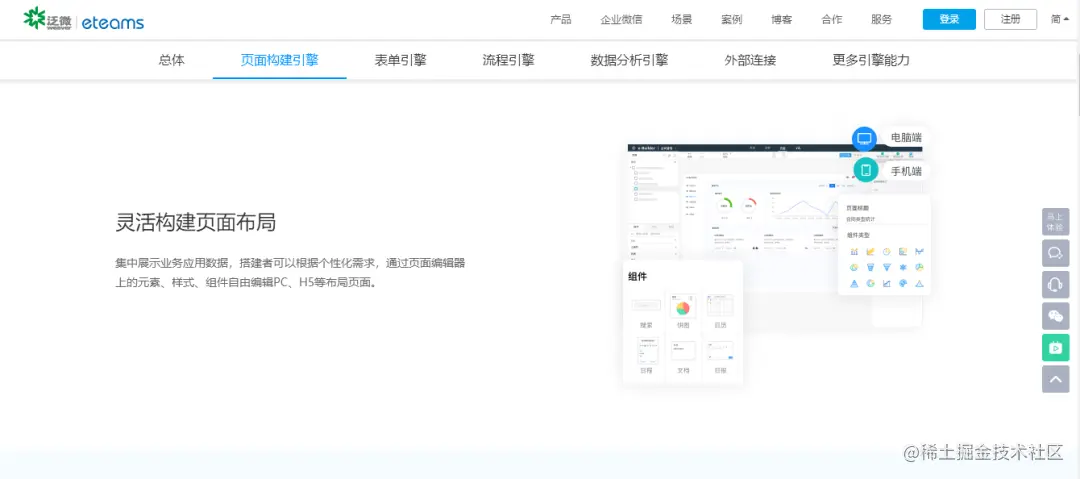Screen dimensions: 1080x479
Task: Click the 注册 button
Action: [x=1010, y=19]
